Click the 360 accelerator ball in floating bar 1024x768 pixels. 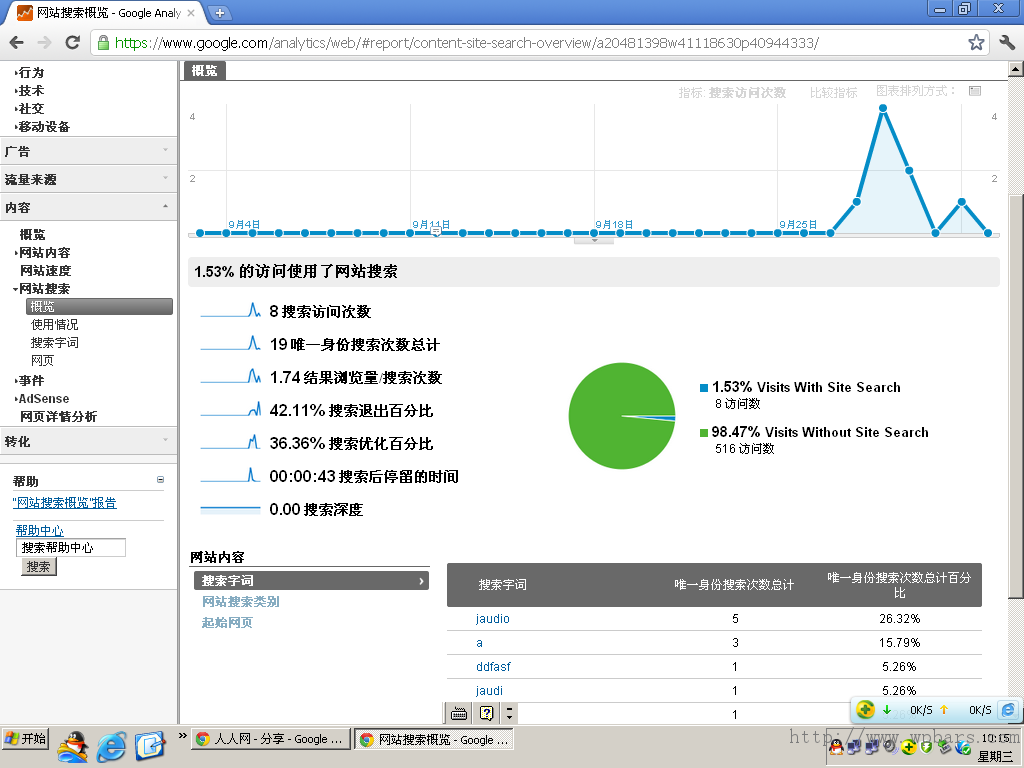pos(865,710)
